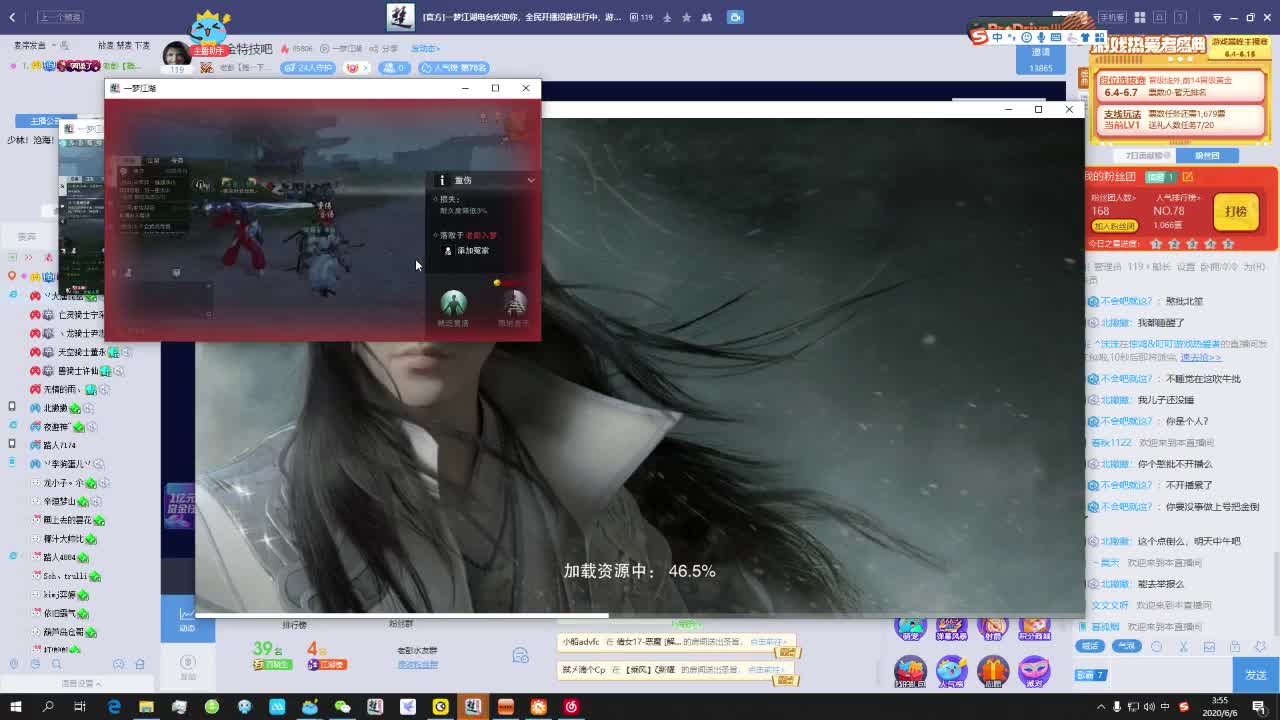
Task: Go back using the top-left arrow
Action: click(12, 17)
